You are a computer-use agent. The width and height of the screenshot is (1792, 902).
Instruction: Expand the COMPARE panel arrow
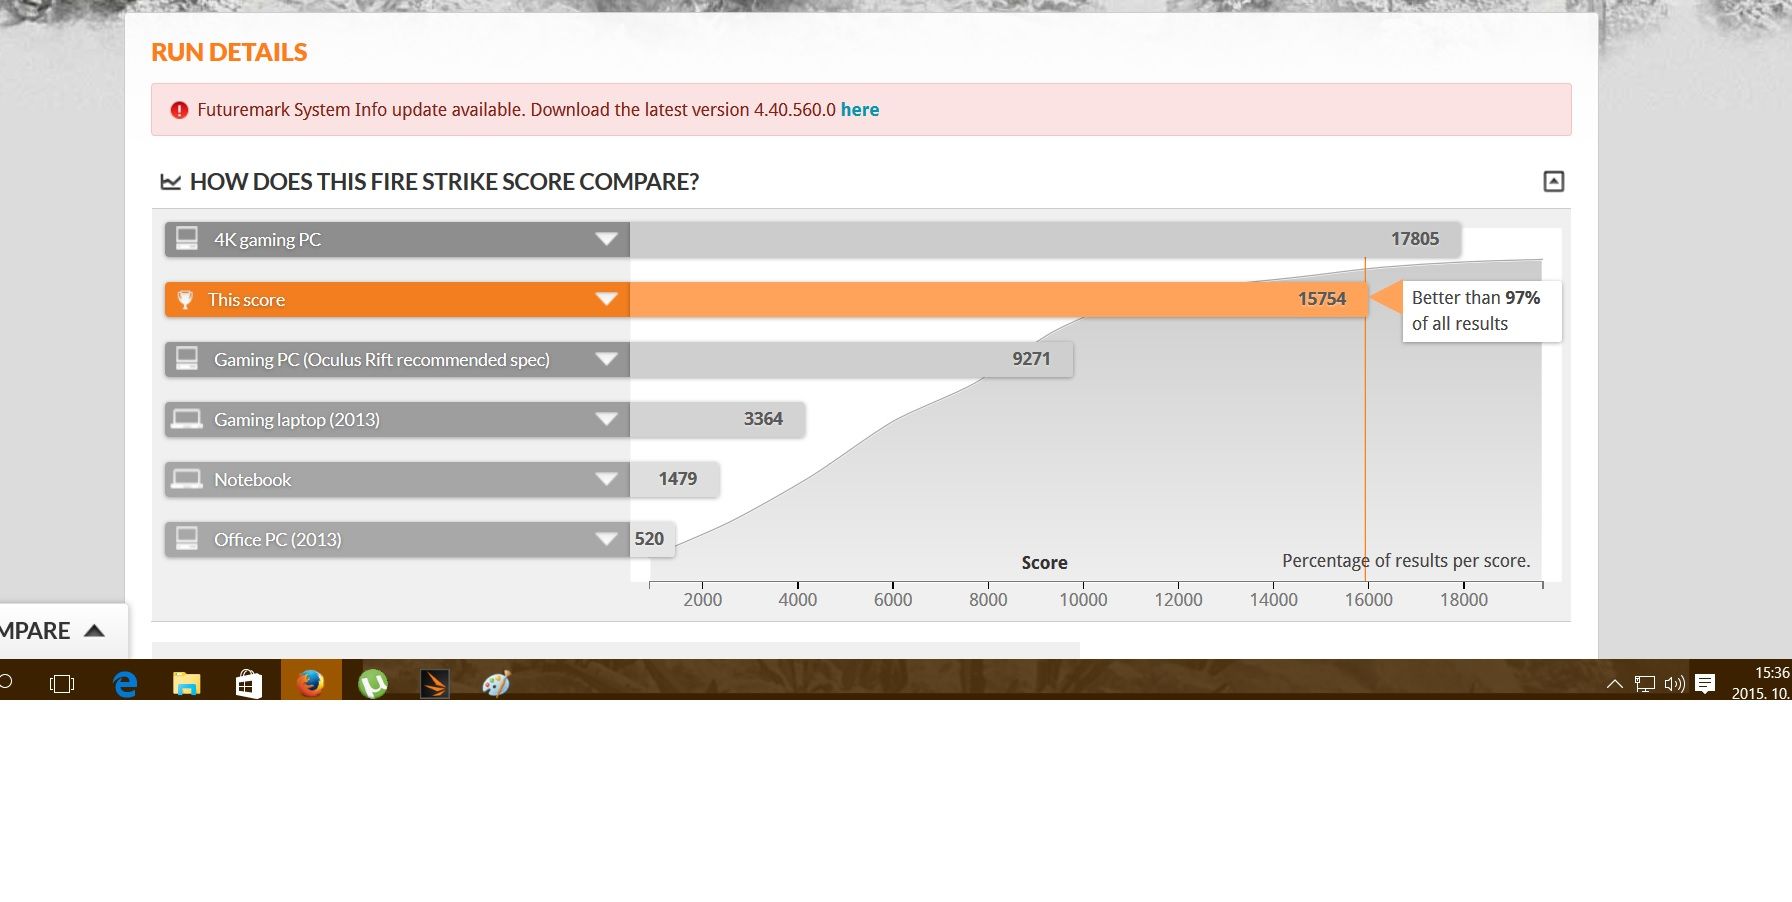tap(94, 630)
